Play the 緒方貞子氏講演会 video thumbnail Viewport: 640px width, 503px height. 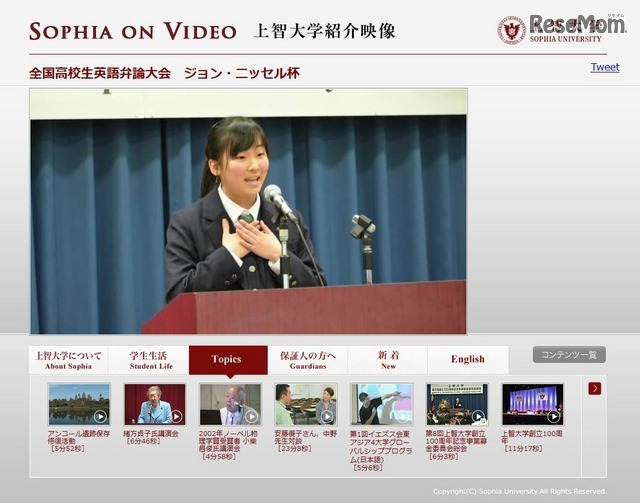155,404
